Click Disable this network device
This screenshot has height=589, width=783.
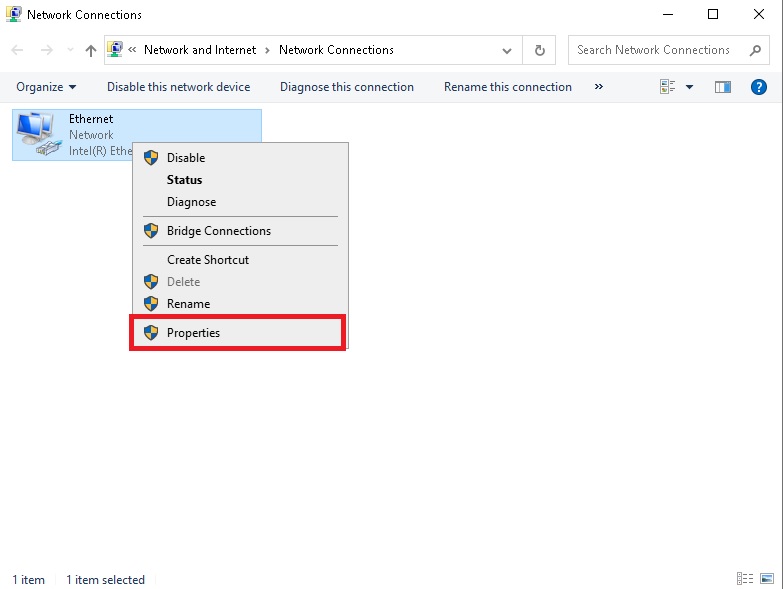click(178, 87)
